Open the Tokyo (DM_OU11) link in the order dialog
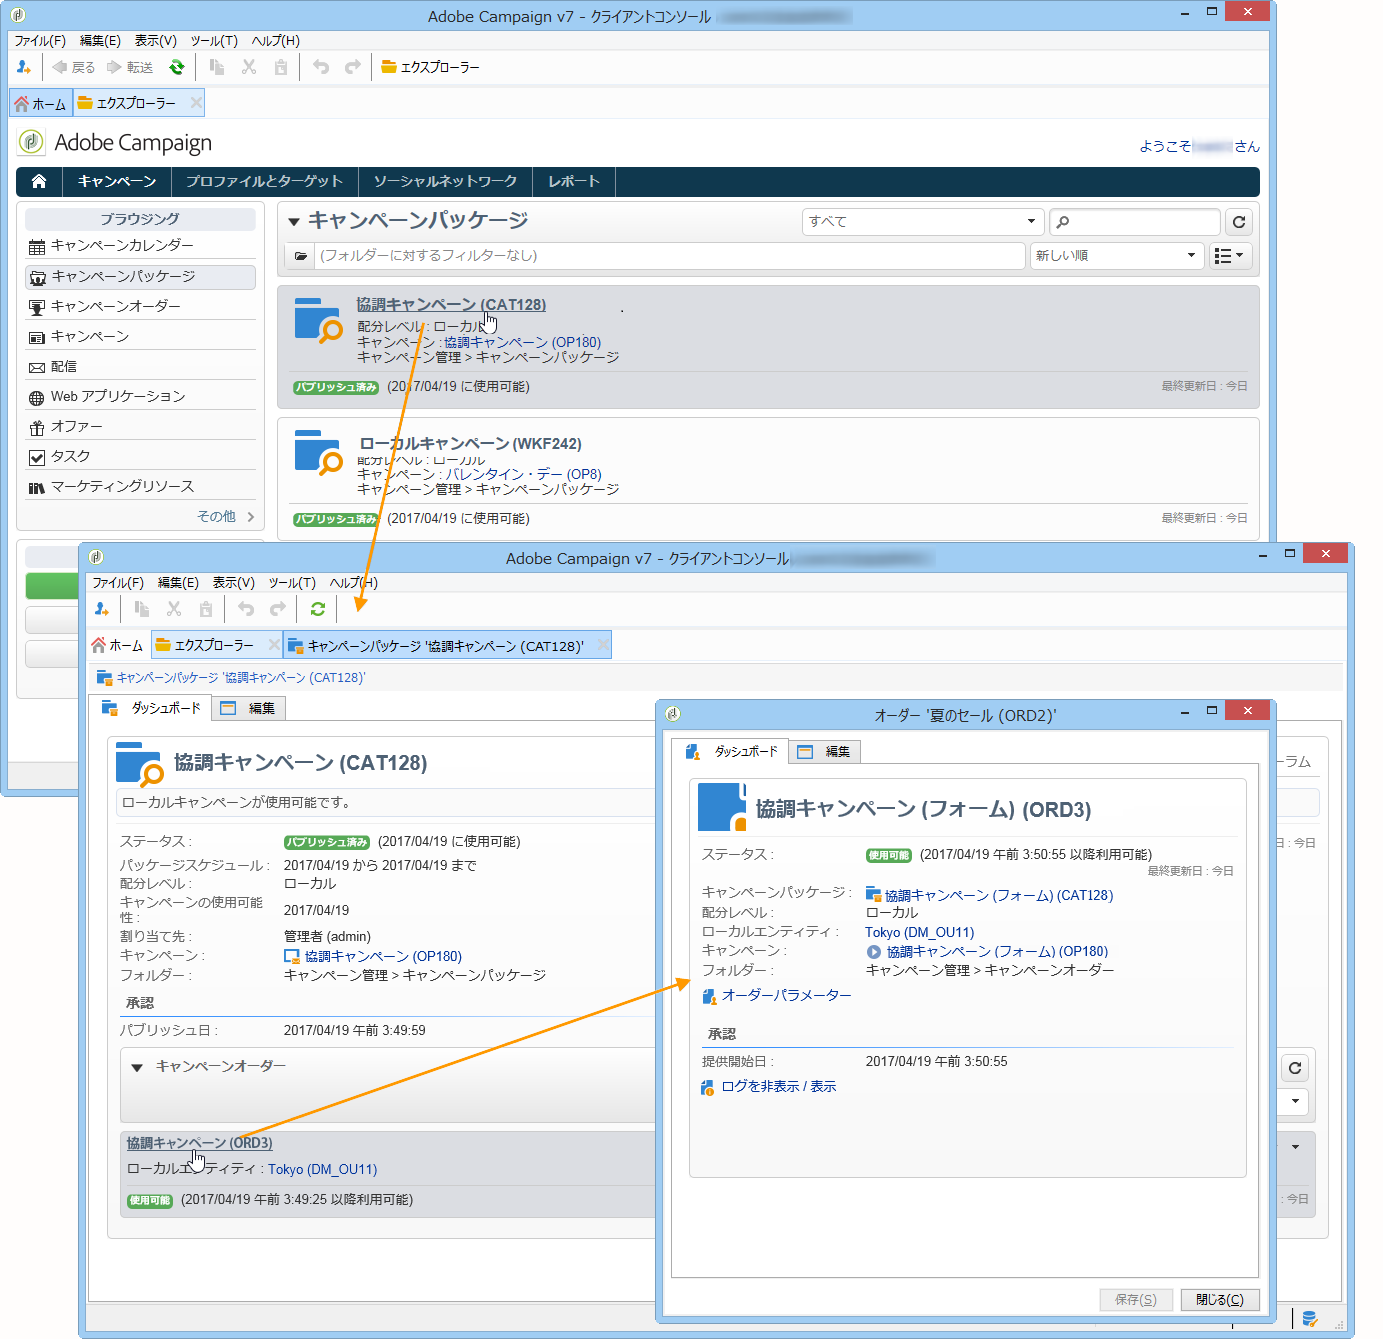The width and height of the screenshot is (1383, 1339). [x=920, y=932]
